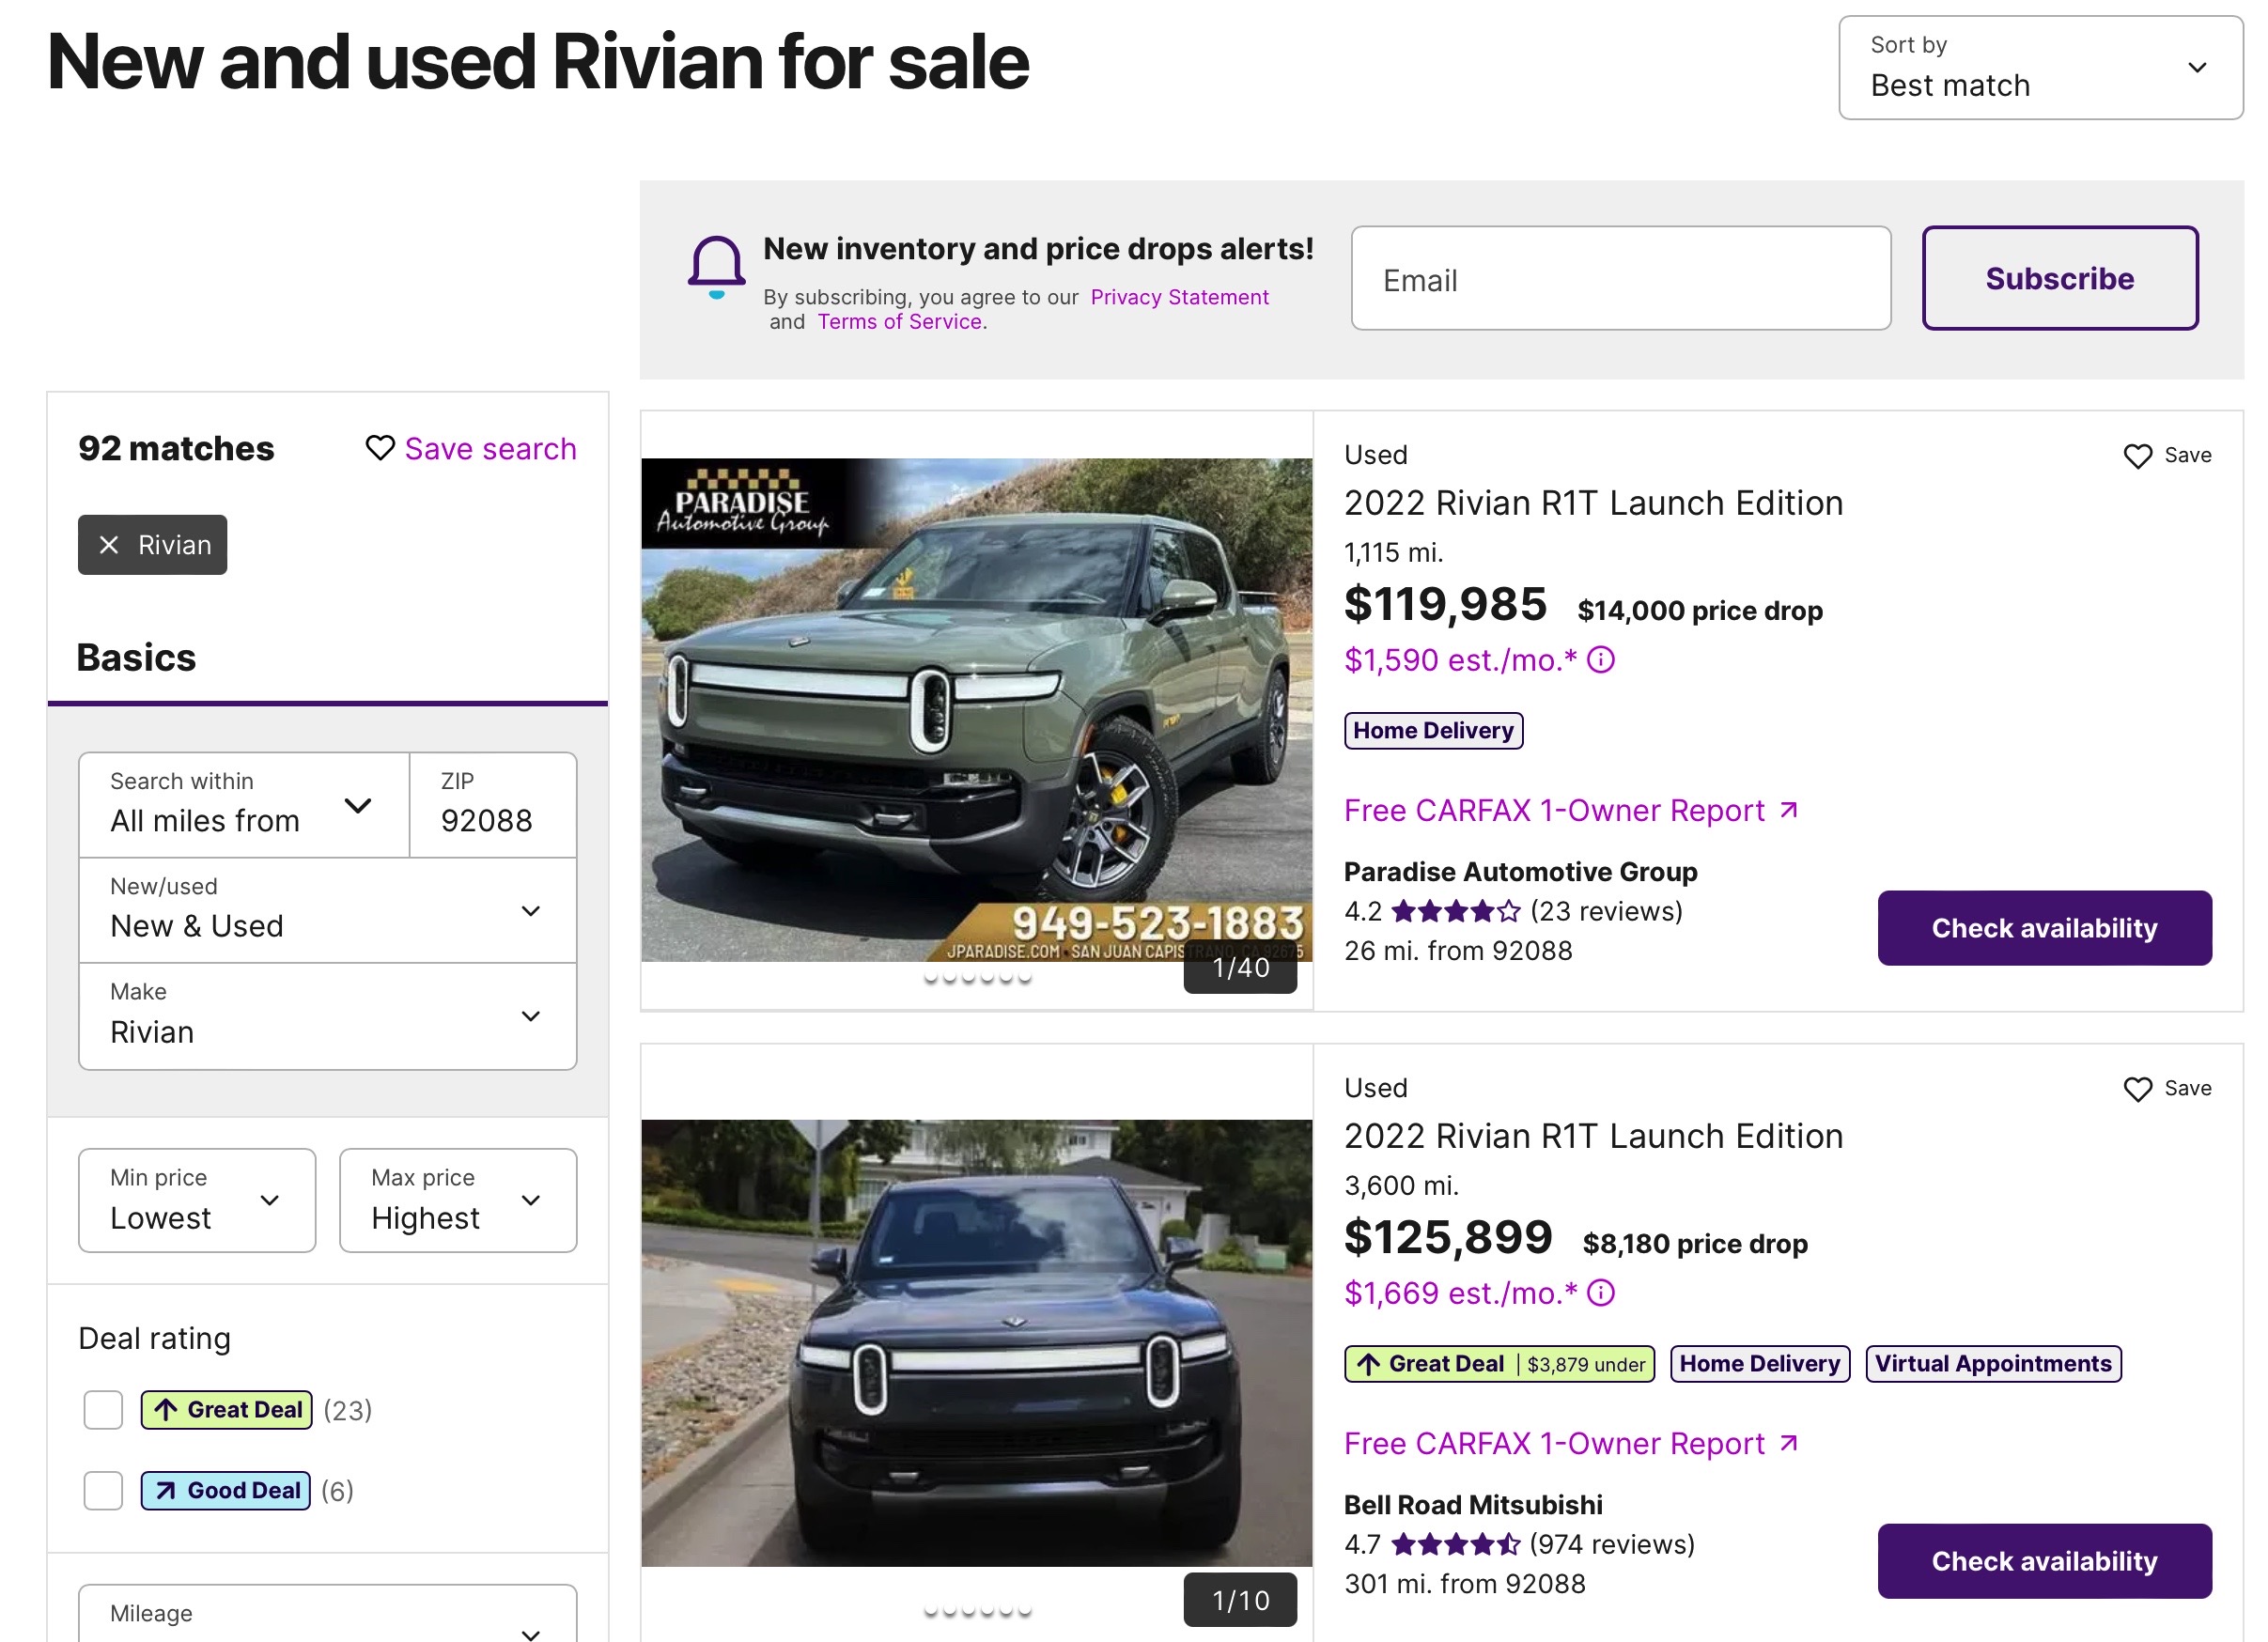Click the Home Delivery badge on the $119,985 listing
The height and width of the screenshot is (1642, 2268).
tap(1433, 731)
